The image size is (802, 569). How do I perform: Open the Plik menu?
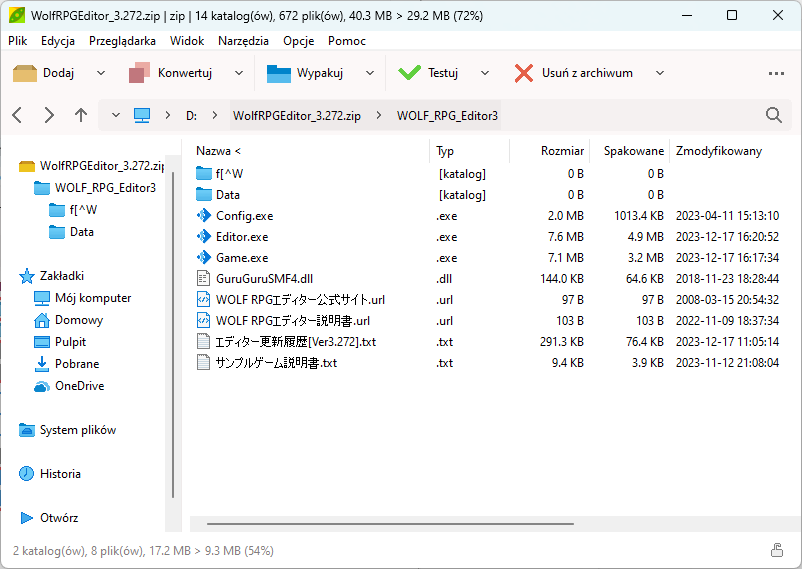[x=17, y=41]
